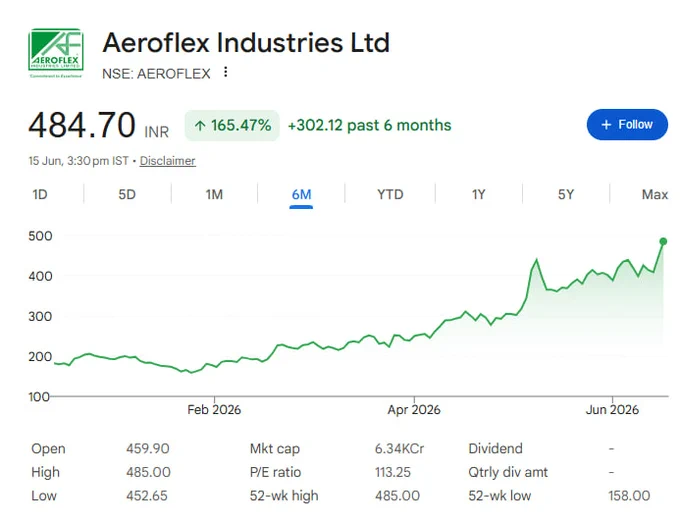The image size is (680, 522).
Task: Switch to the 5D chart range
Action: pos(127,194)
